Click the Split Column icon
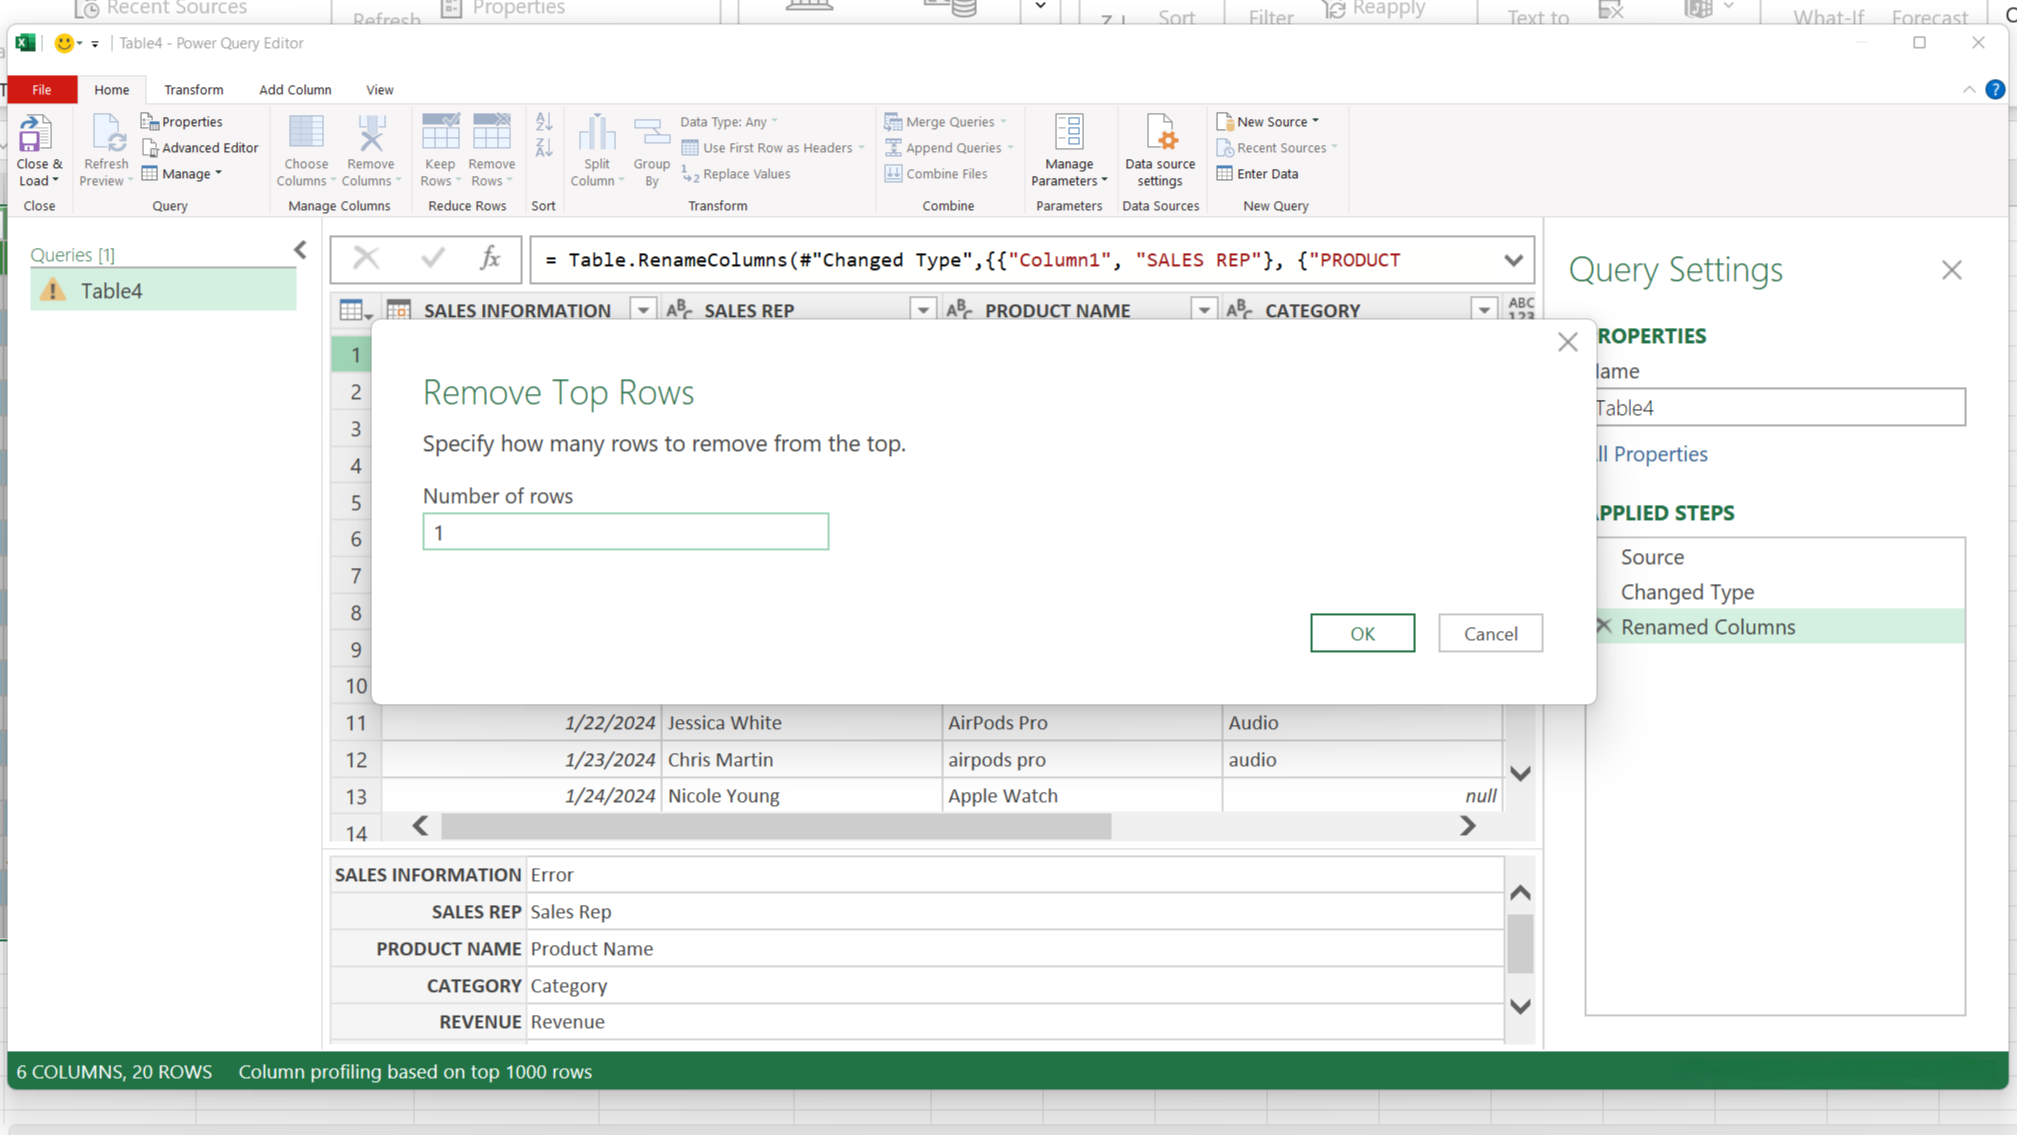 click(597, 133)
